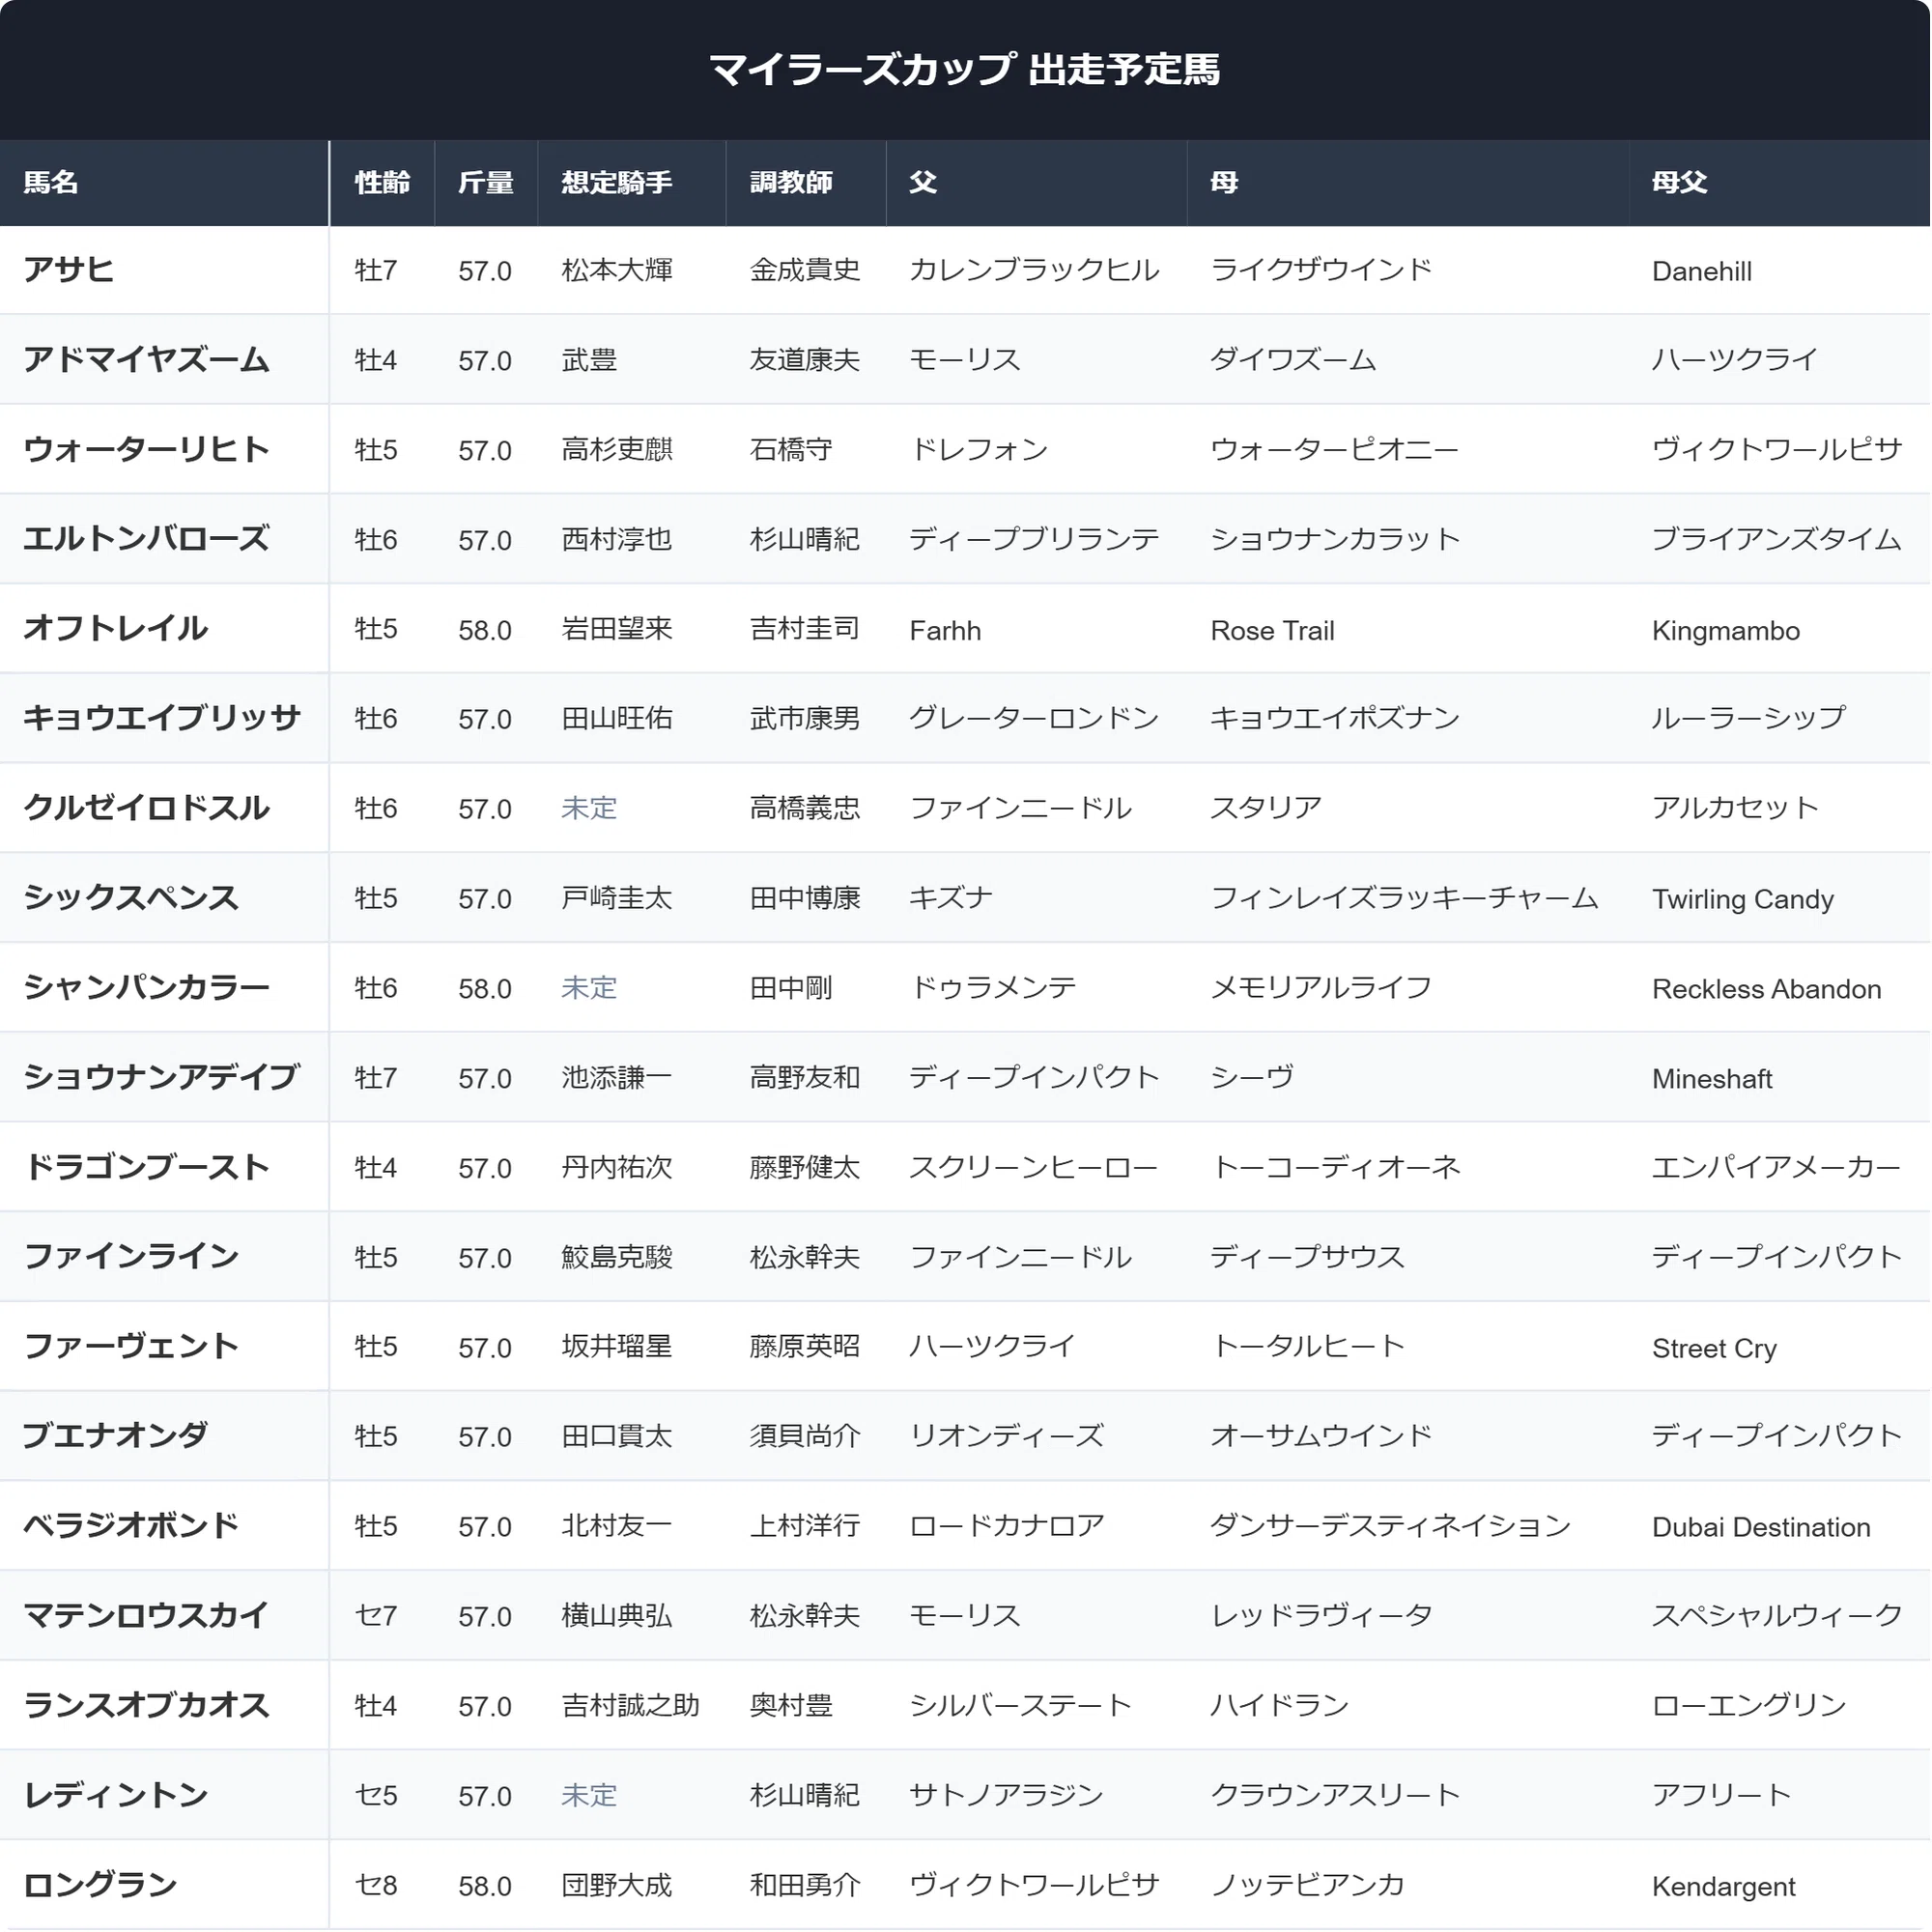Screen dimensions: 1932x1932
Task: Select horse name エルトンバローズ
Action: [x=146, y=539]
